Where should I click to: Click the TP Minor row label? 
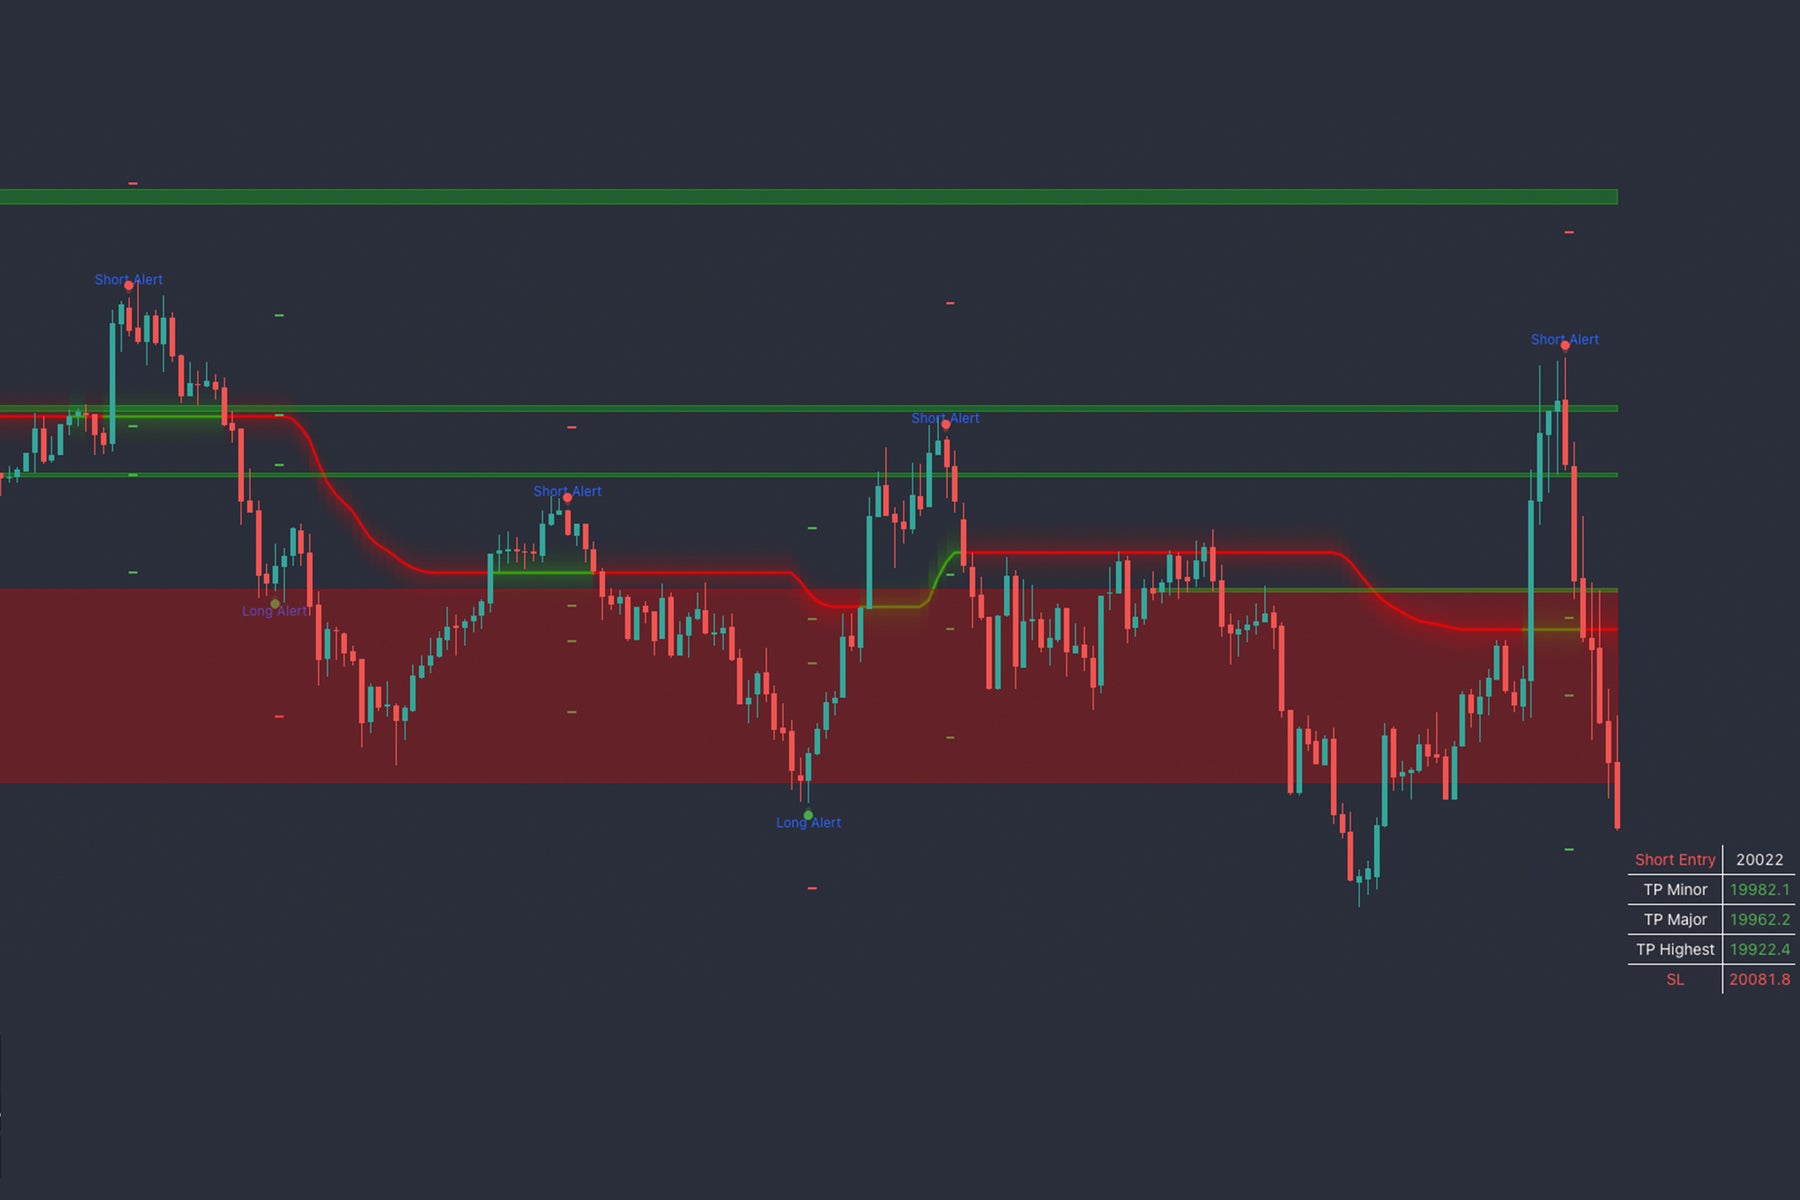coord(1675,890)
